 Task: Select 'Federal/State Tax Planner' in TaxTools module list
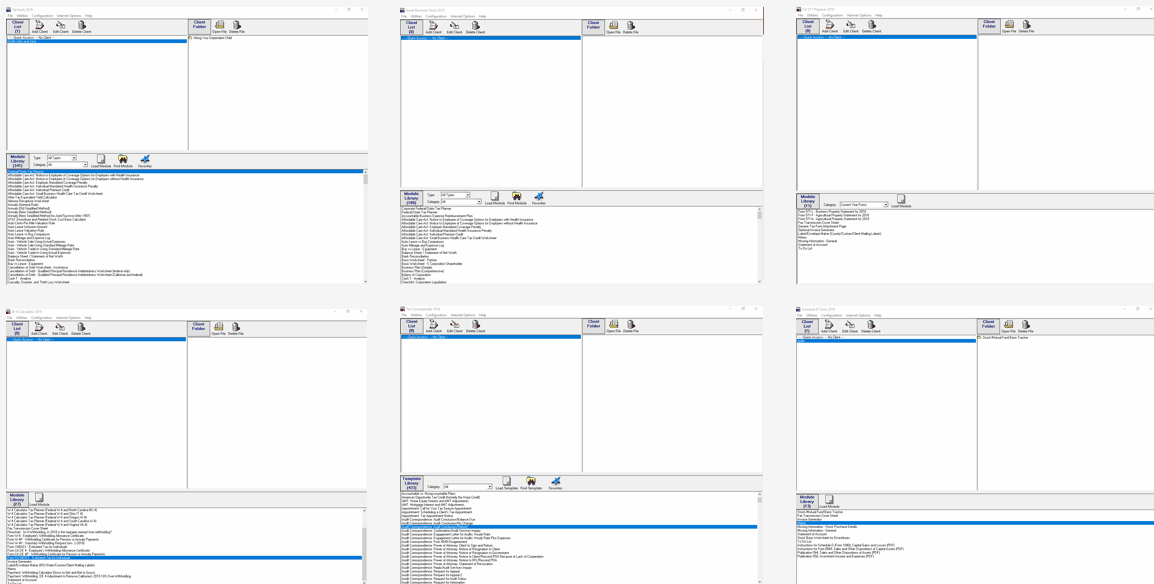click(x=185, y=171)
